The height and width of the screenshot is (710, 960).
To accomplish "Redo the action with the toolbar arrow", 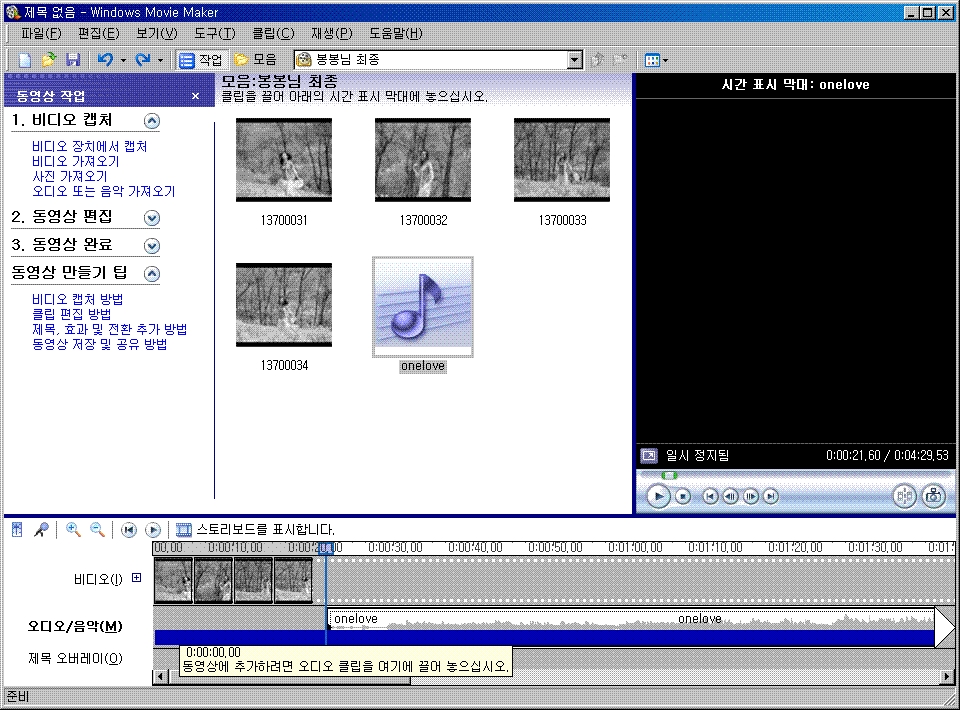I will tap(143, 59).
